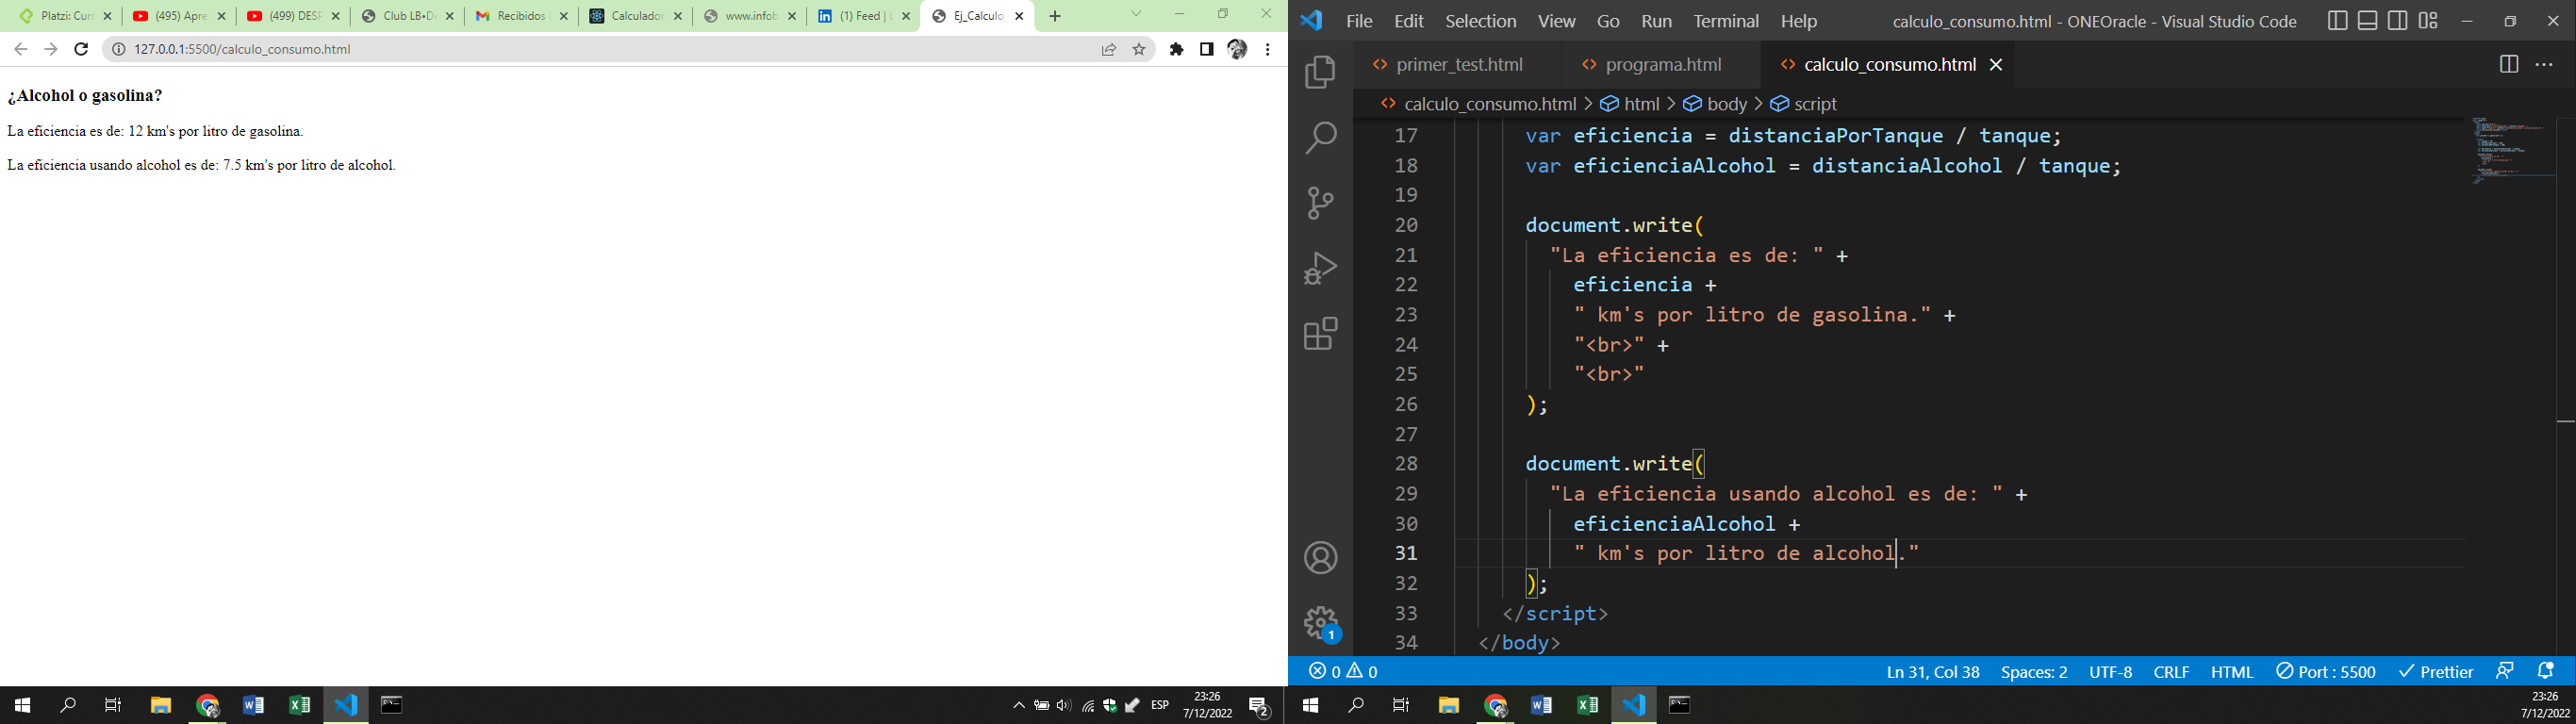2576x724 pixels.
Task: Open a new Chrome tab
Action: [x=1055, y=16]
